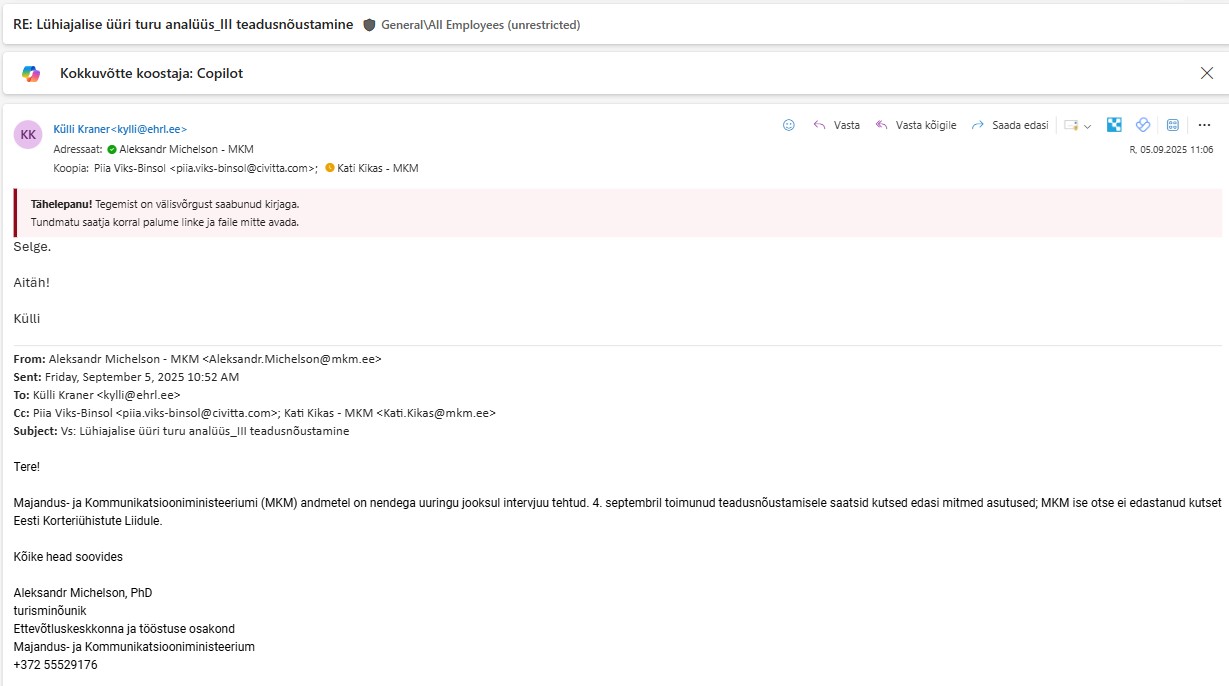This screenshot has height=686, width=1229.
Task: Open the General\All Employees sensitivity label
Action: 480,25
